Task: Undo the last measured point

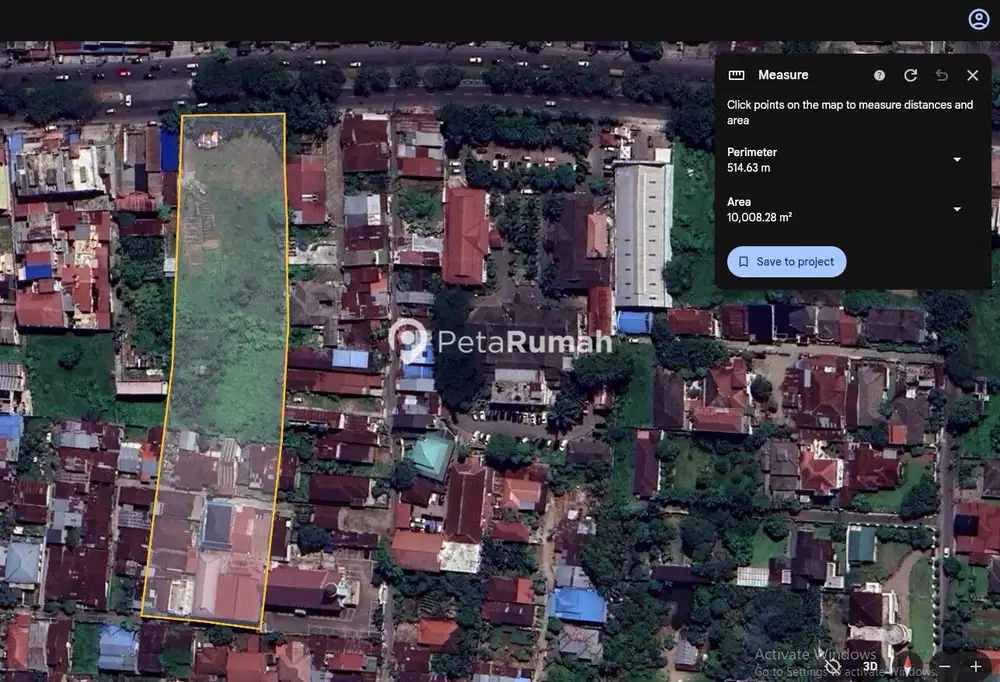Action: (941, 75)
